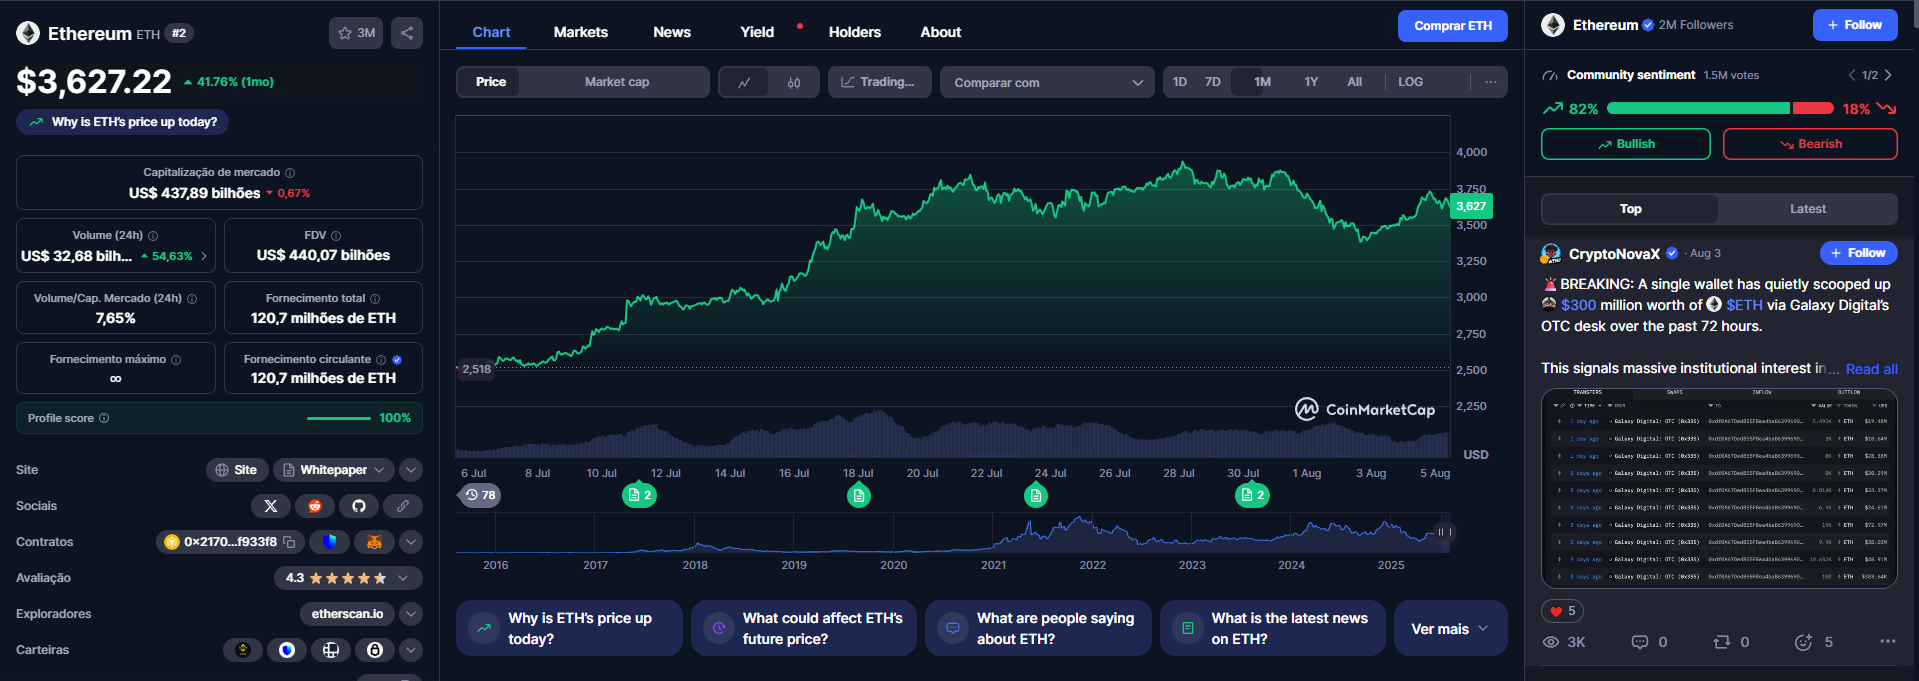This screenshot has height=681, width=1919.
Task: Expand more contracts in Contratos row
Action: pyautogui.click(x=411, y=542)
